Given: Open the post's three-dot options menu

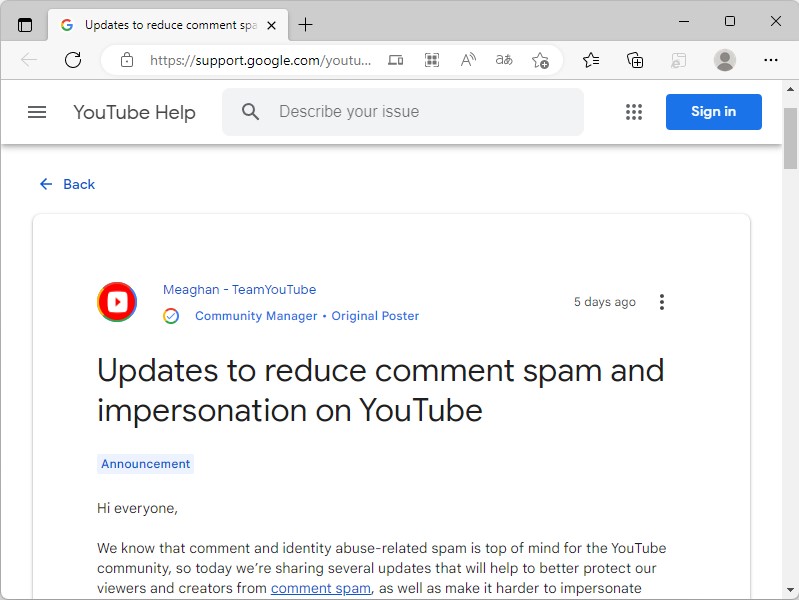Looking at the screenshot, I should [x=661, y=302].
